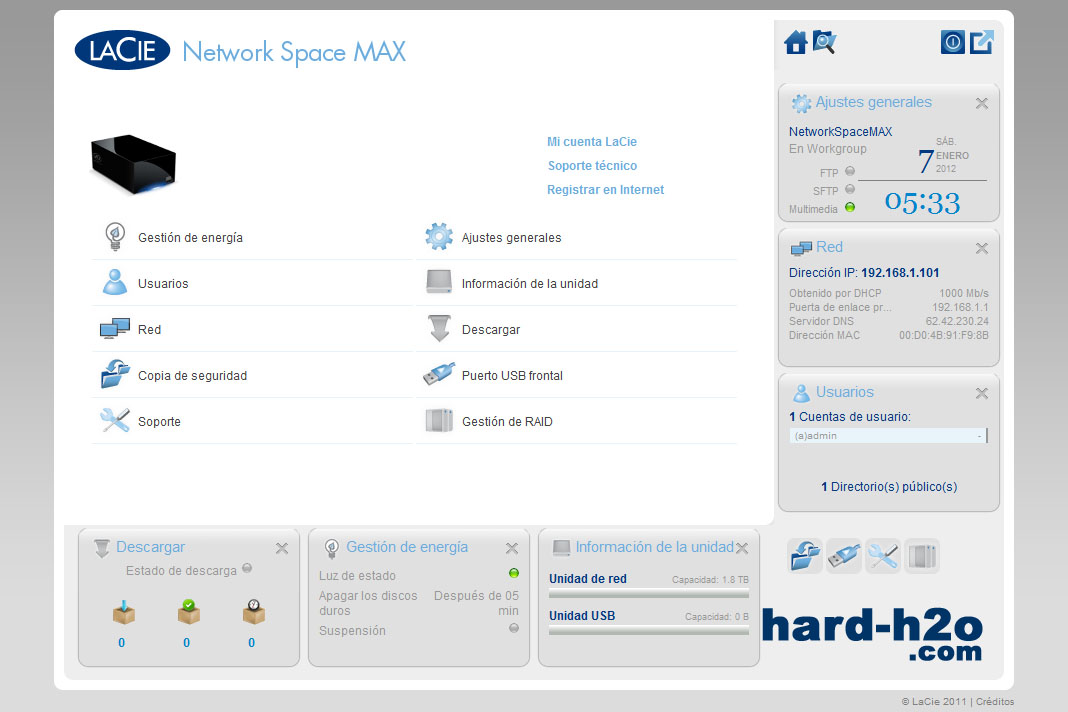
Task: Close the Descargar widget
Action: (x=282, y=548)
